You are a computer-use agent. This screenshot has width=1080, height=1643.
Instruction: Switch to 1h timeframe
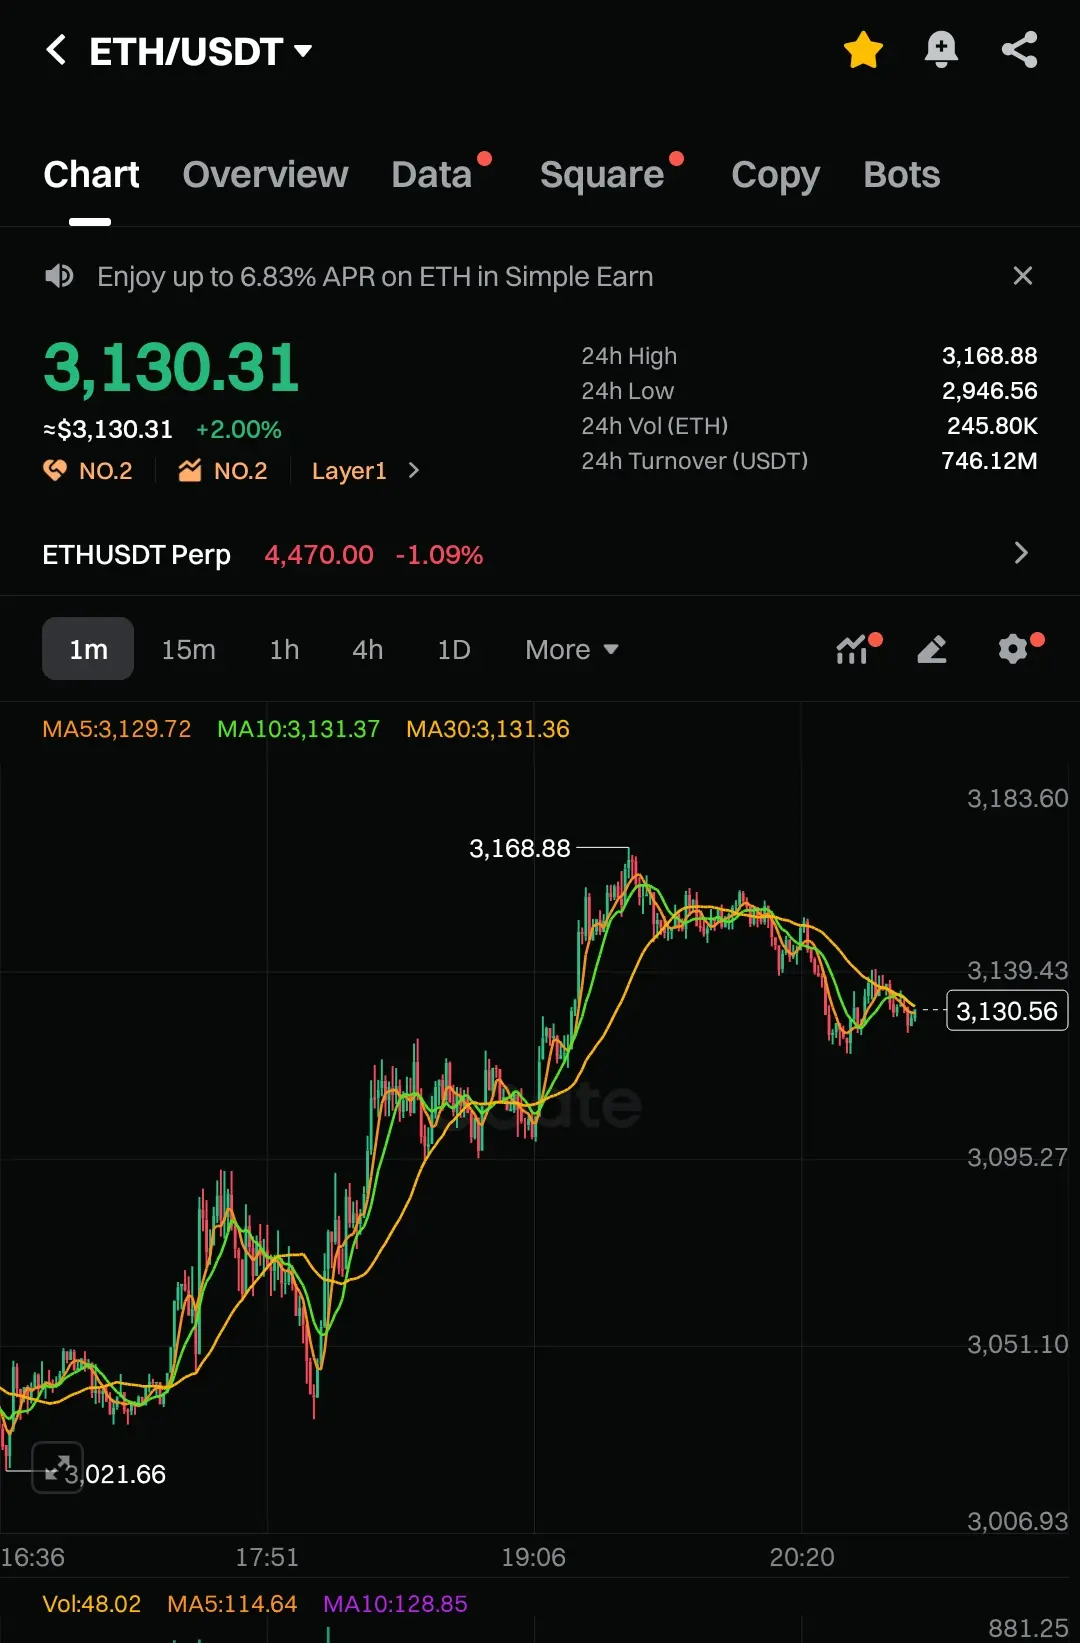click(284, 650)
